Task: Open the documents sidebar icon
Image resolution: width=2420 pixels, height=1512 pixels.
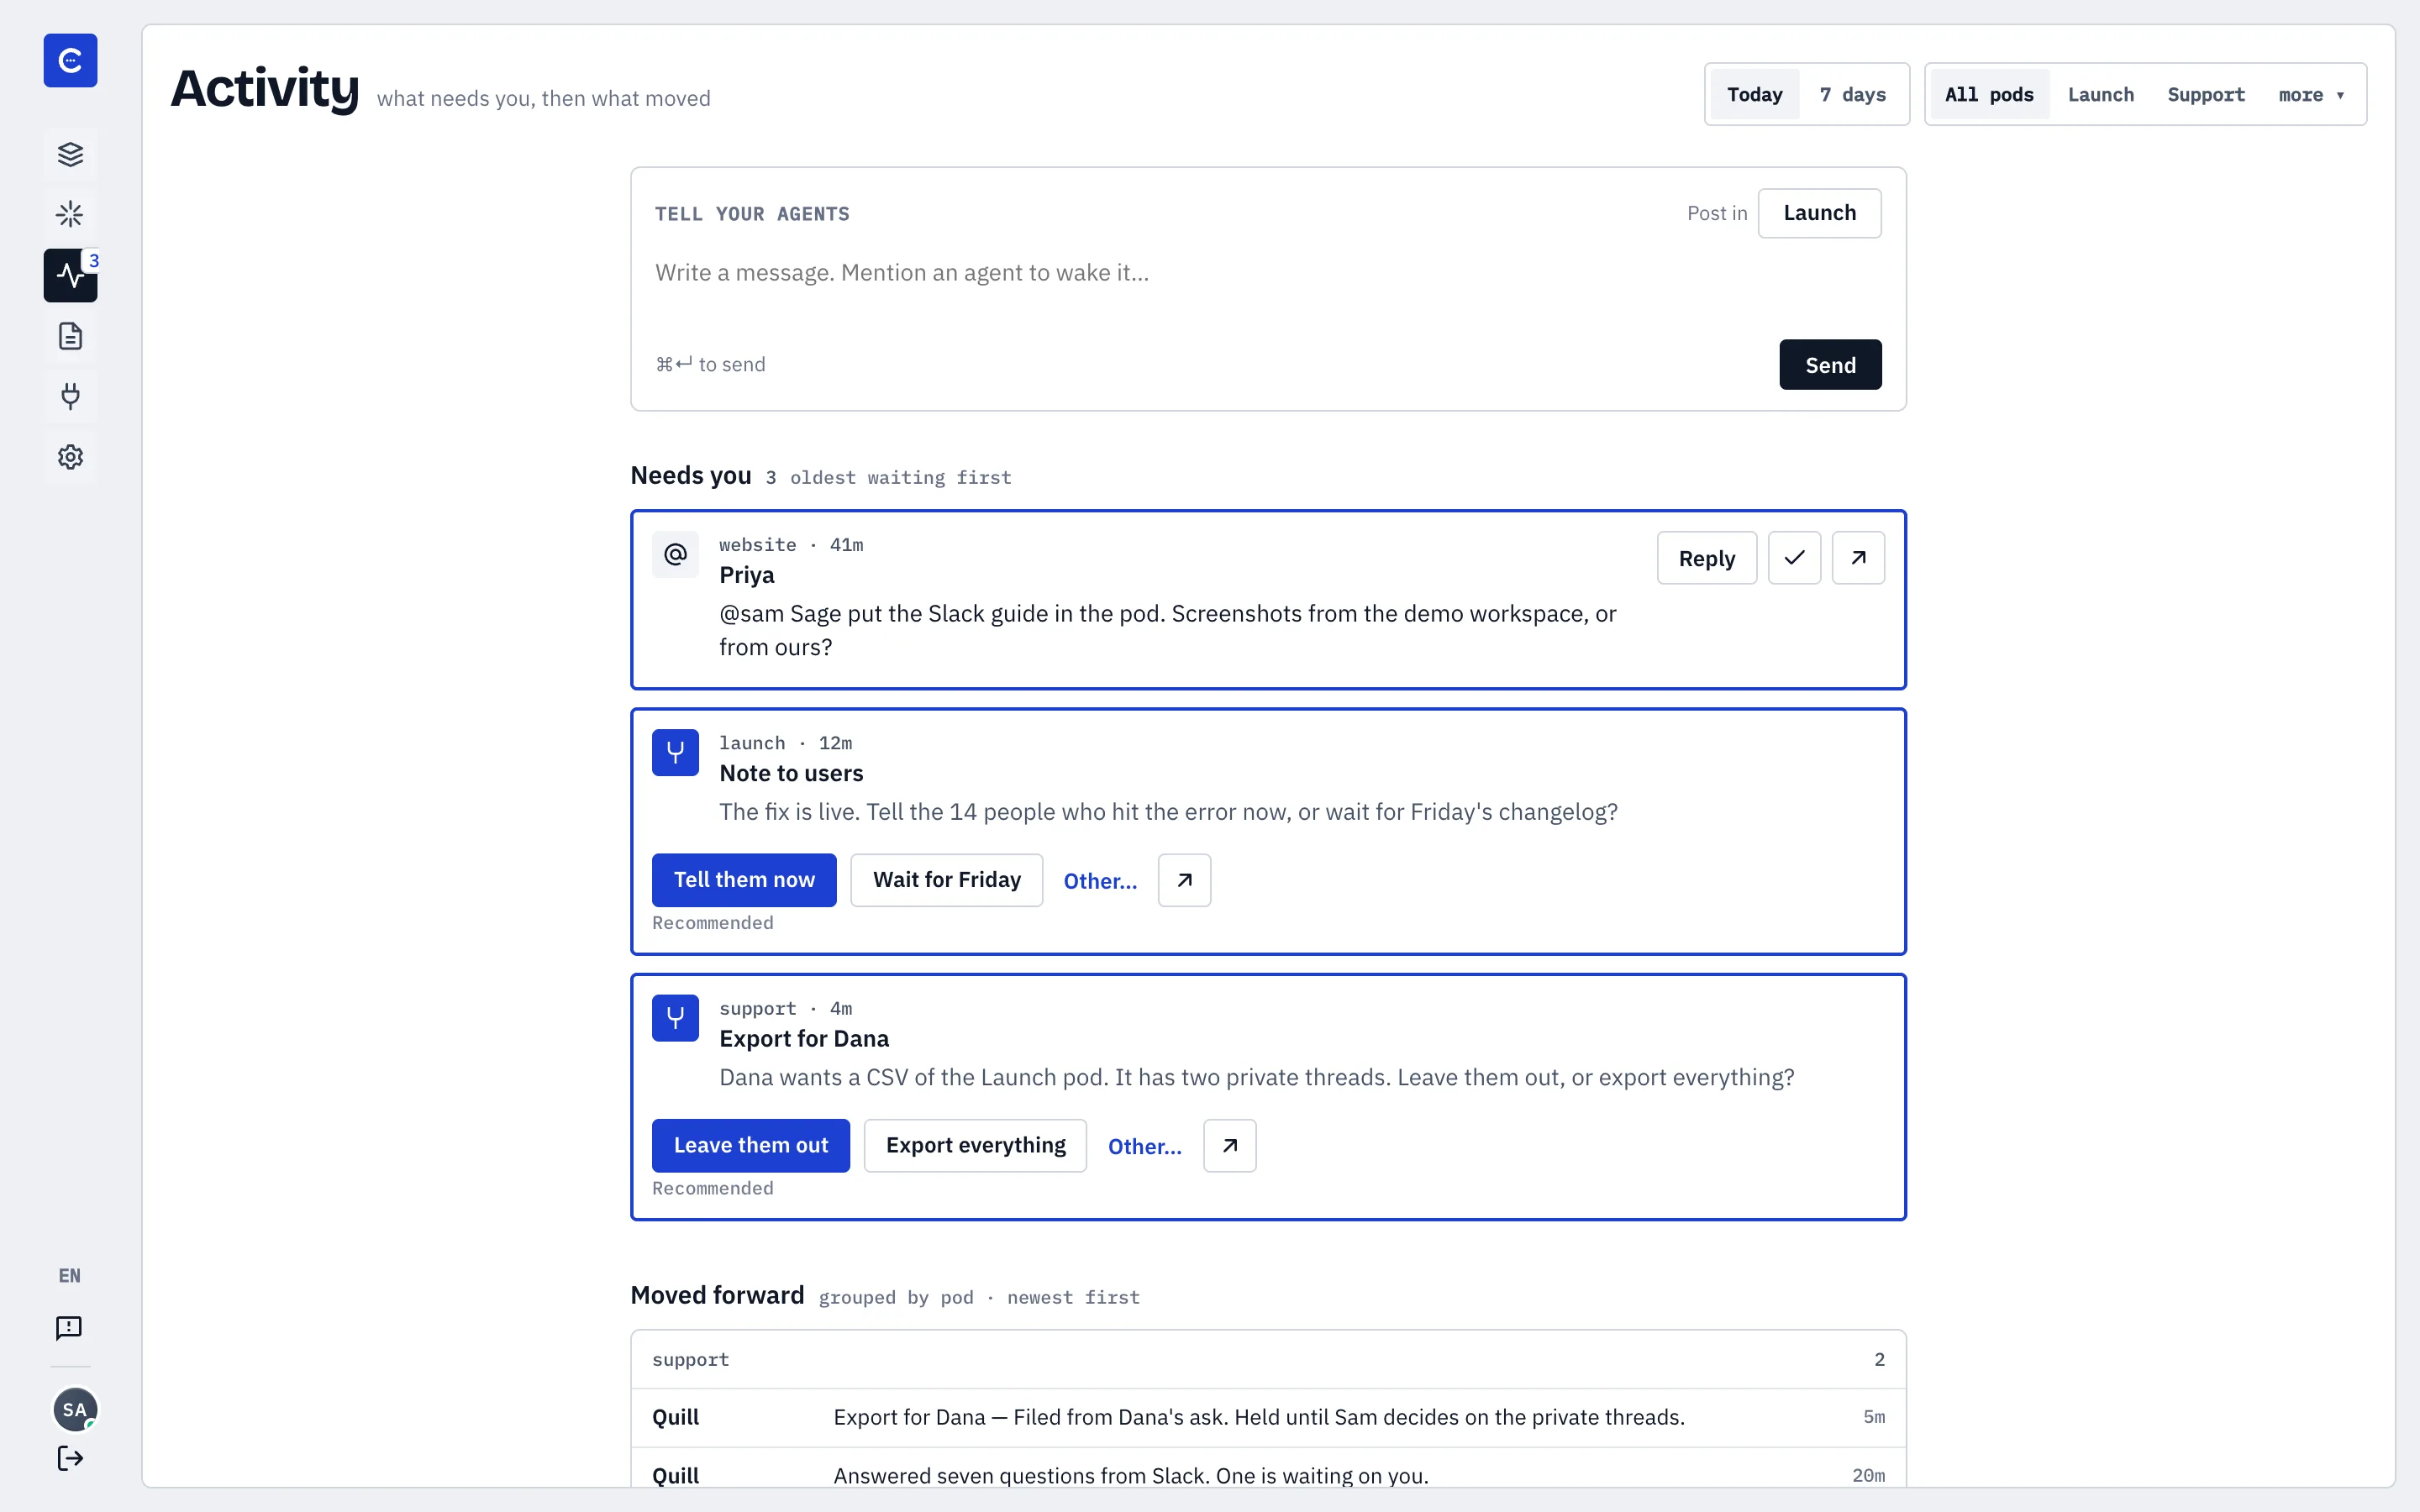Action: click(70, 336)
